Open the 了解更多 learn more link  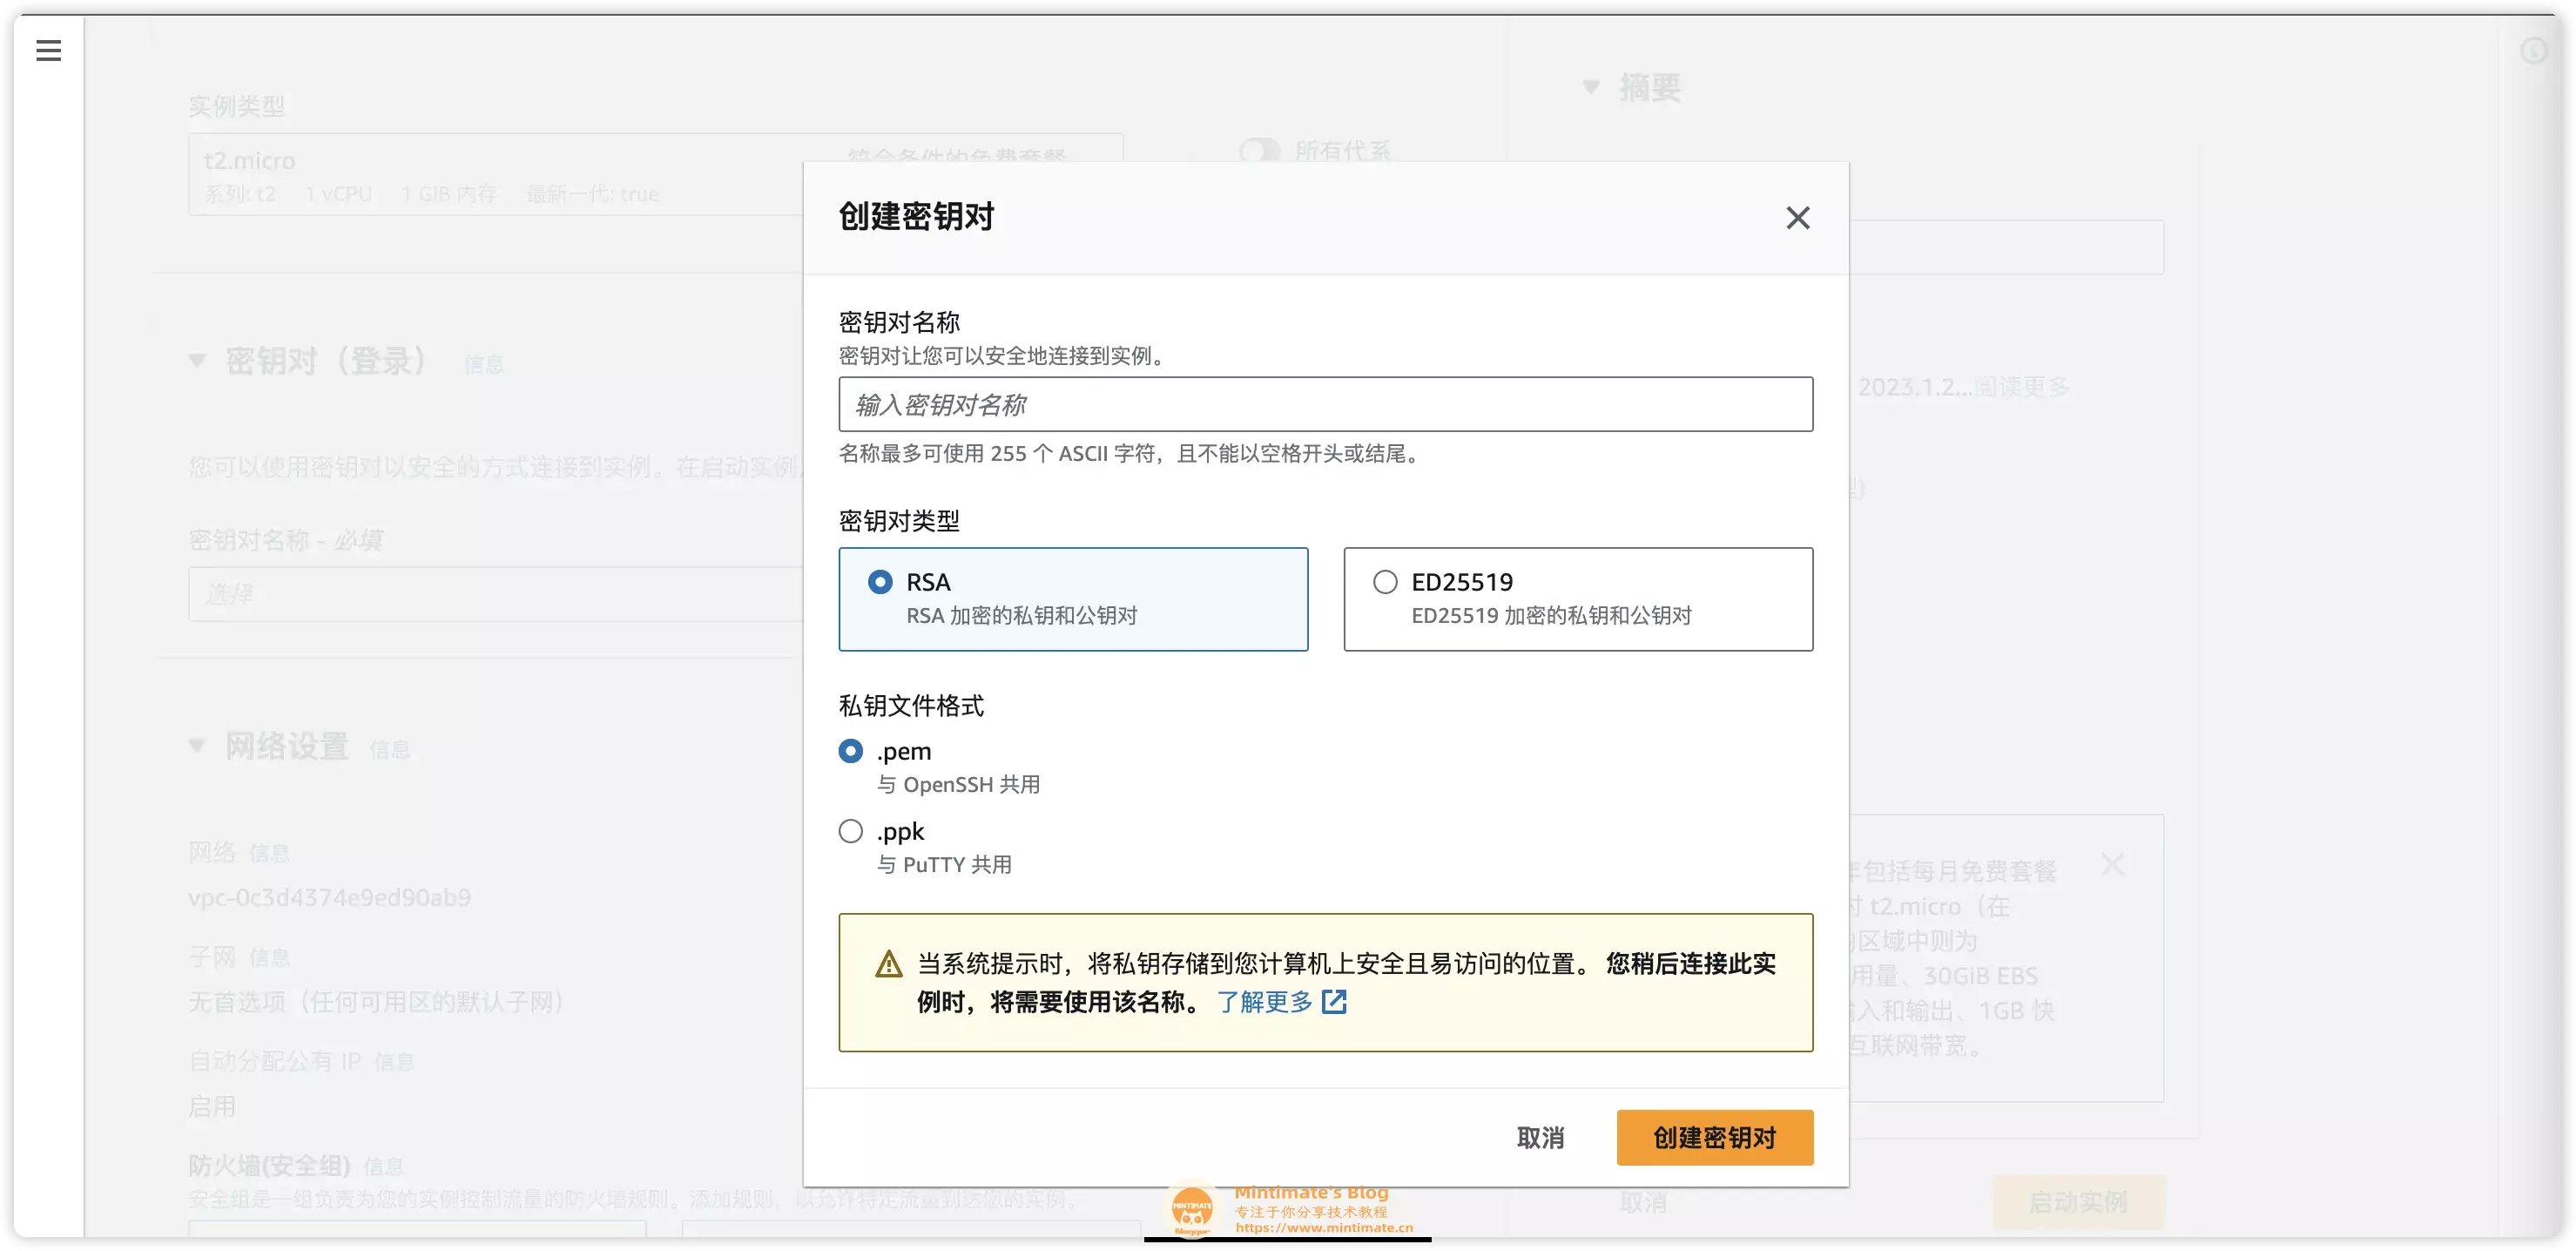pyautogui.click(x=1264, y=1002)
